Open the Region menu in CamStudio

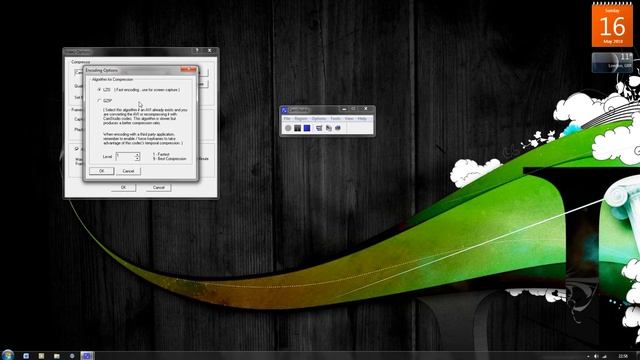click(301, 119)
